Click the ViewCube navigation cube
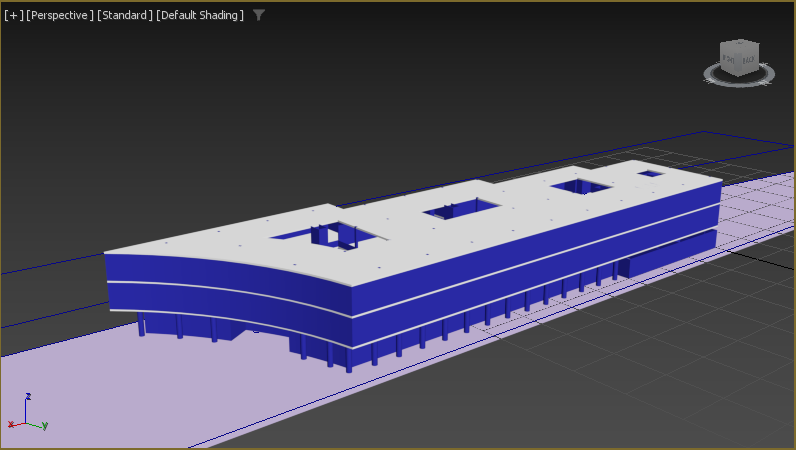The image size is (796, 450). pos(740,57)
